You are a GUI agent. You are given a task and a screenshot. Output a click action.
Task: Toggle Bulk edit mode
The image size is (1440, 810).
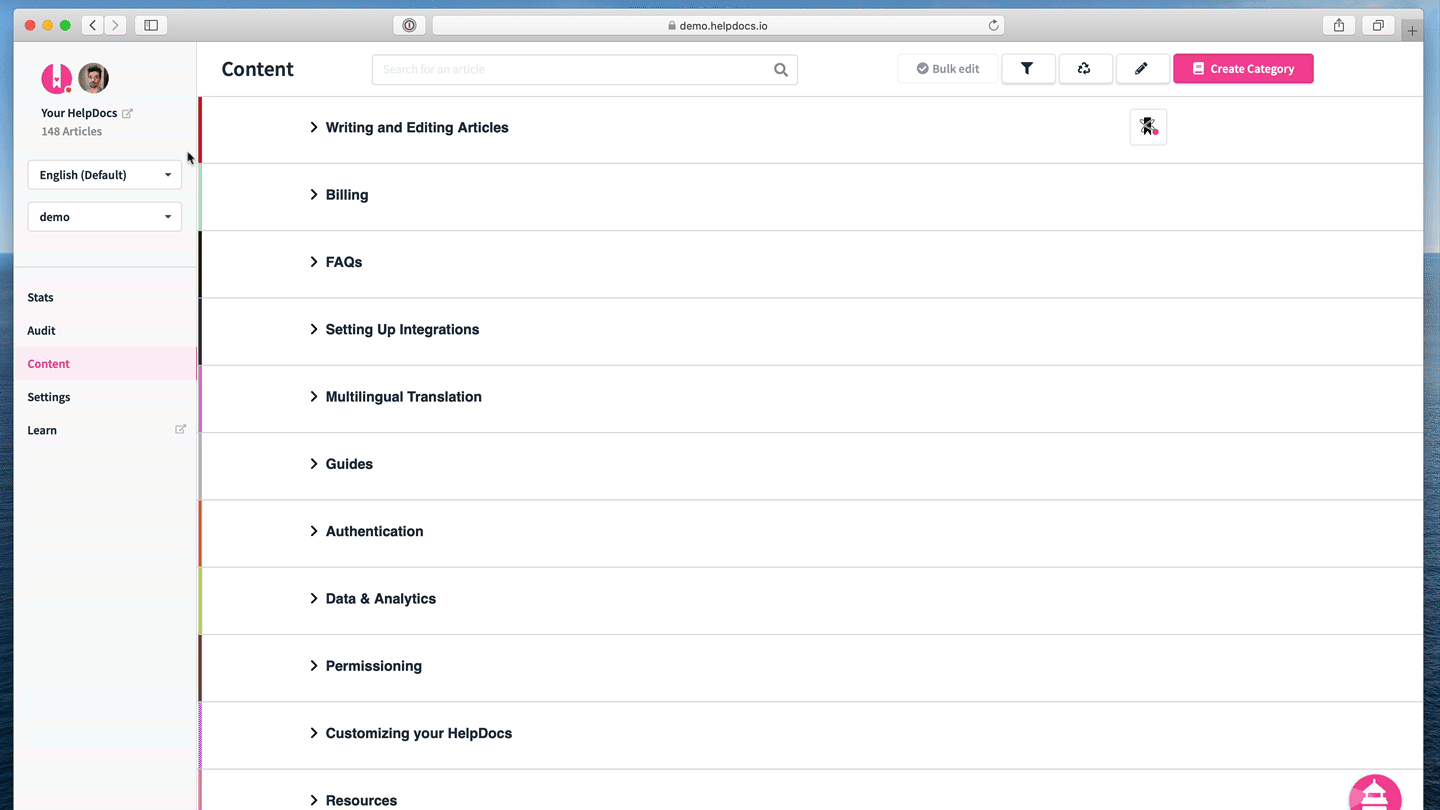pos(948,69)
